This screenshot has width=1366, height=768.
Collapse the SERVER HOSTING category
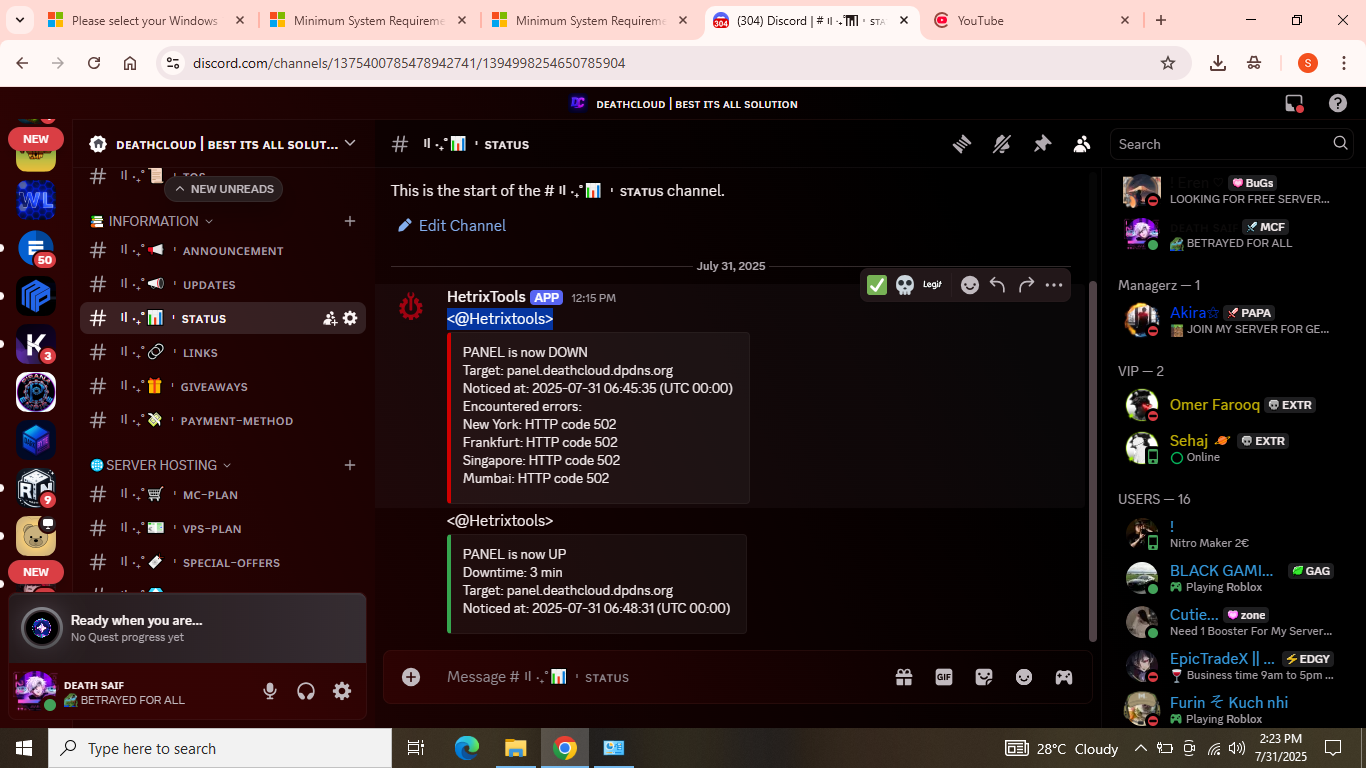tap(161, 465)
